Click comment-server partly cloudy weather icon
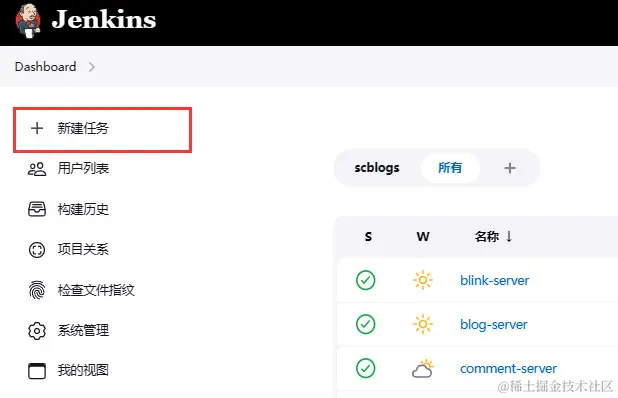The image size is (618, 398). coord(423,368)
